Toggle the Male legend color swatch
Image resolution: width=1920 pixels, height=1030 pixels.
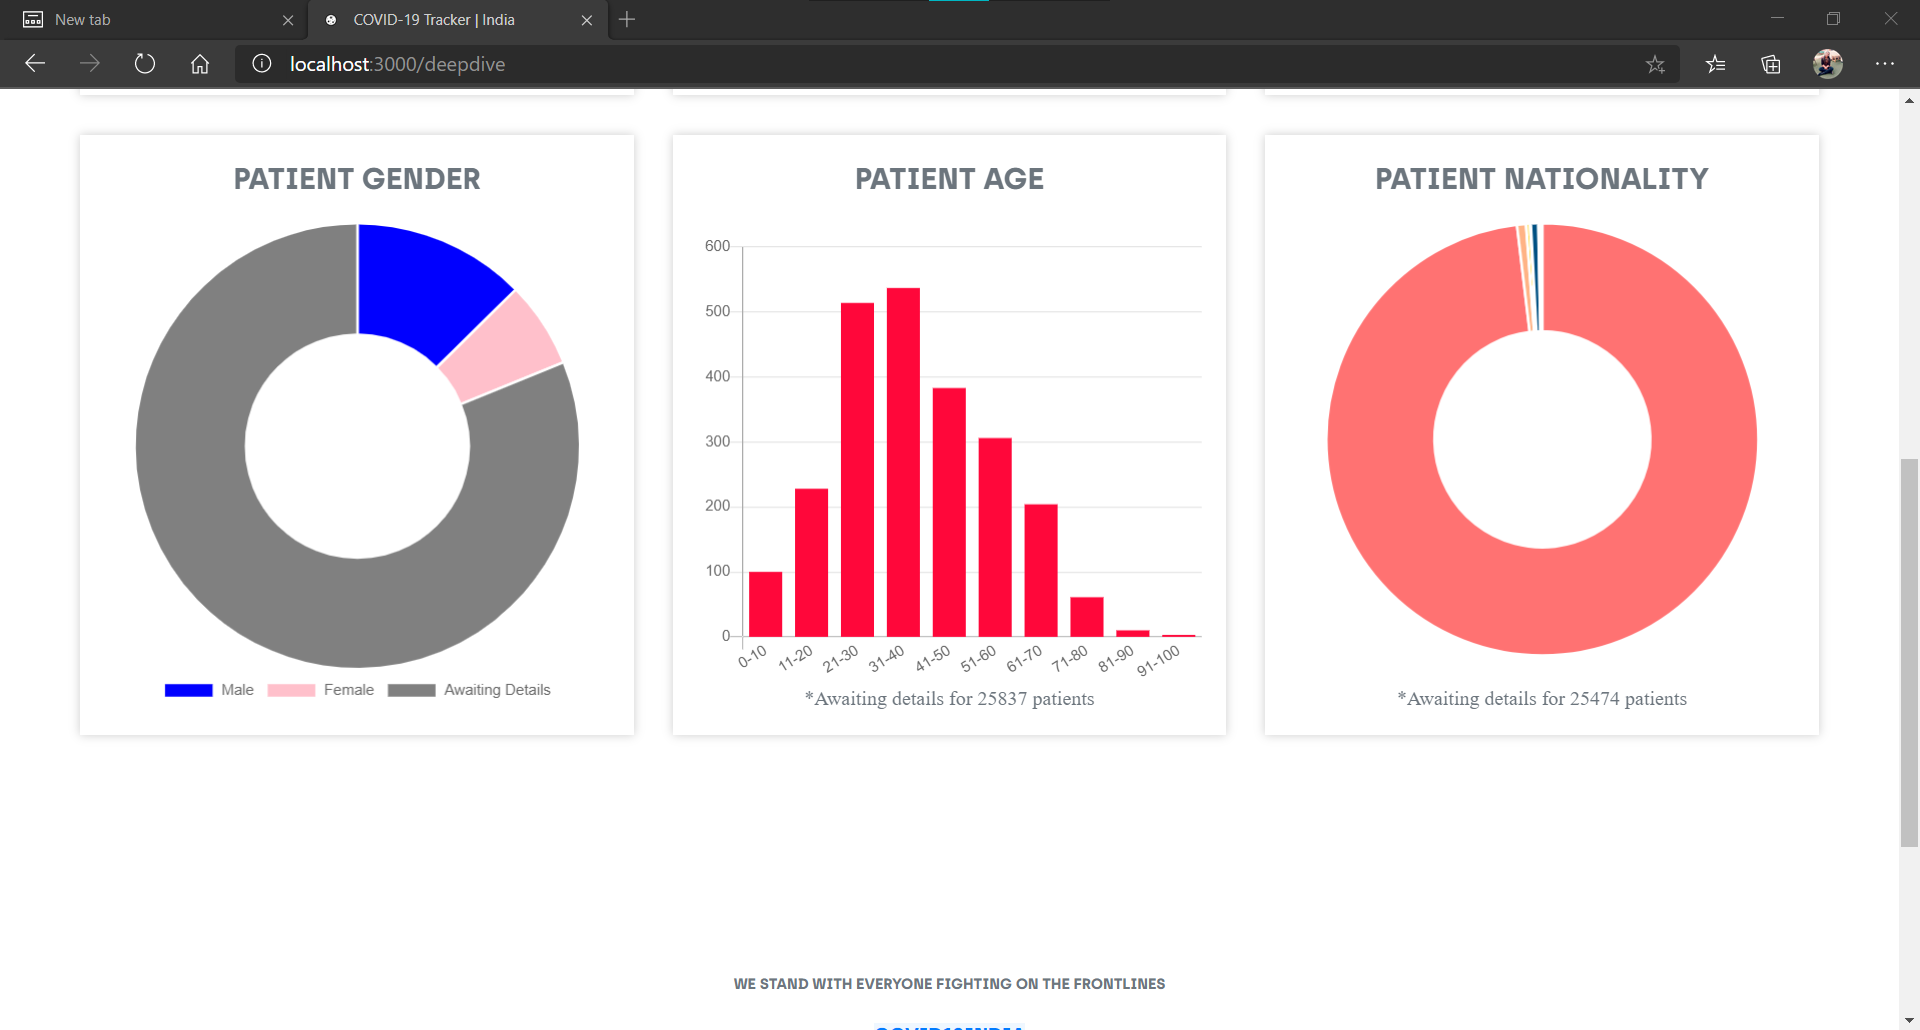point(188,690)
